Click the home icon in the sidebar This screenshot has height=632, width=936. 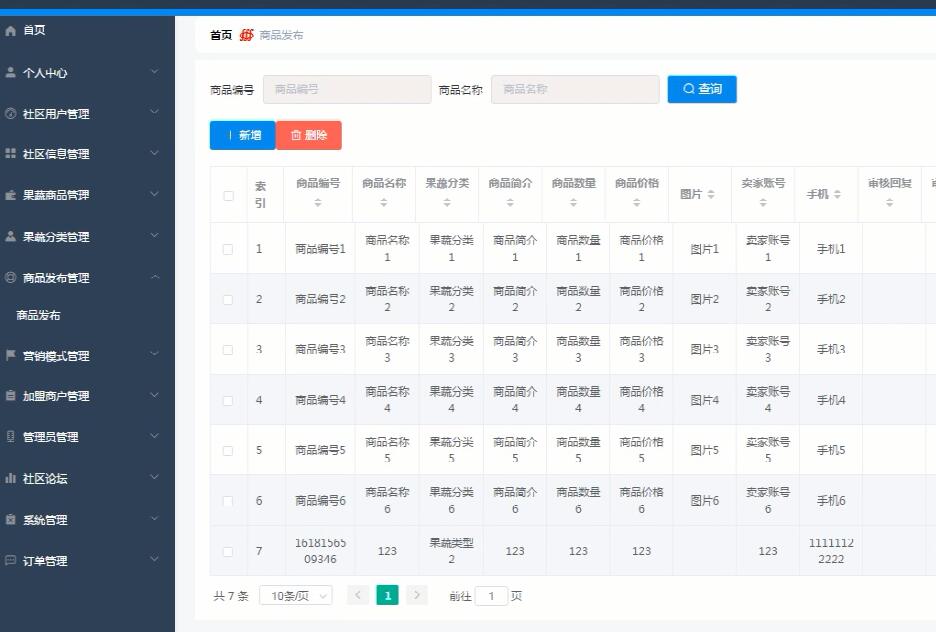tap(10, 30)
